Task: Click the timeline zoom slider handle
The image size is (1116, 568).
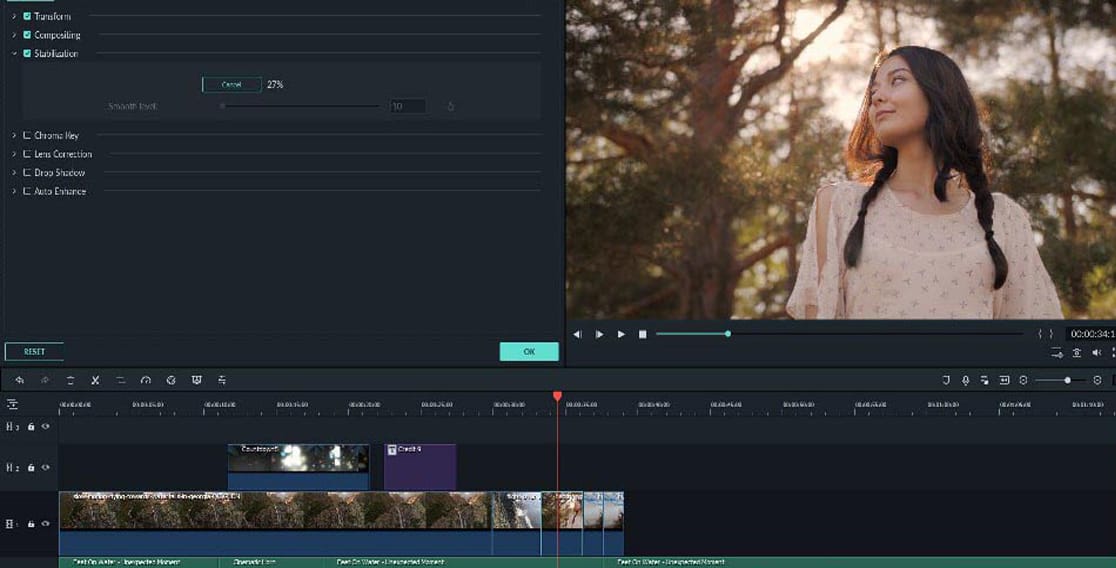Action: click(x=1068, y=380)
